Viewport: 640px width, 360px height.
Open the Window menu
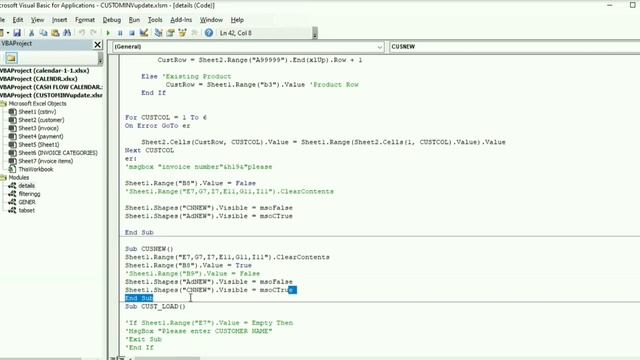point(211,20)
